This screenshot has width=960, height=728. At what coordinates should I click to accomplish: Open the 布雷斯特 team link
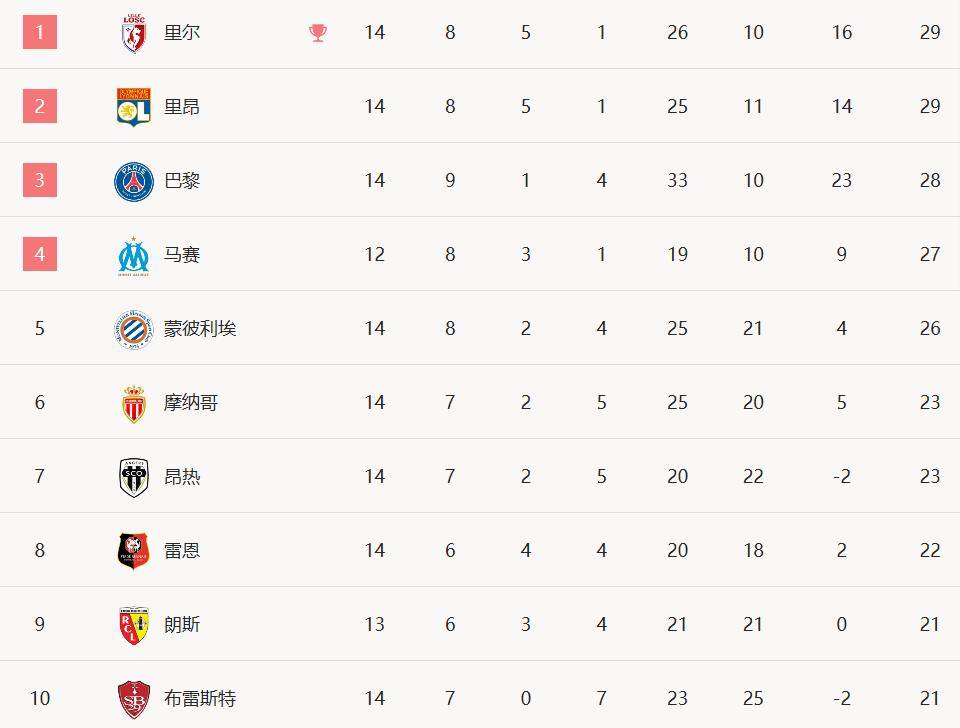pyautogui.click(x=200, y=699)
